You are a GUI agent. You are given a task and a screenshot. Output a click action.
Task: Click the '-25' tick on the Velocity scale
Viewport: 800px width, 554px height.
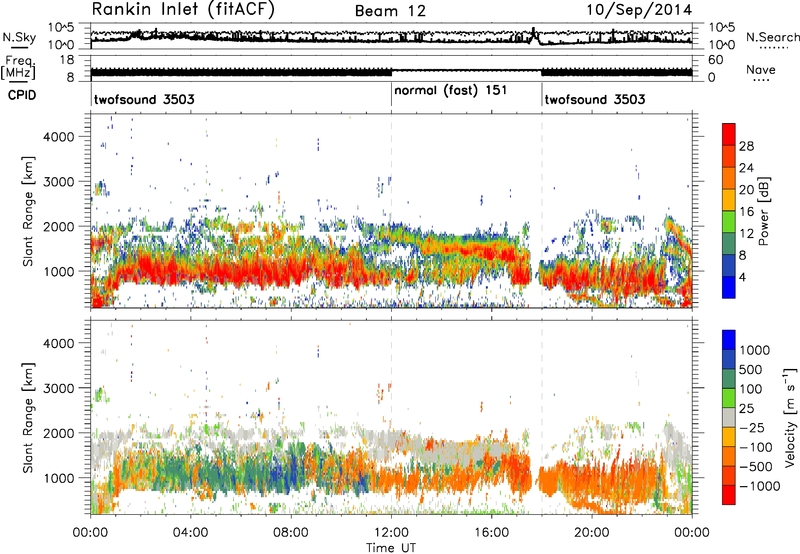coord(755,427)
